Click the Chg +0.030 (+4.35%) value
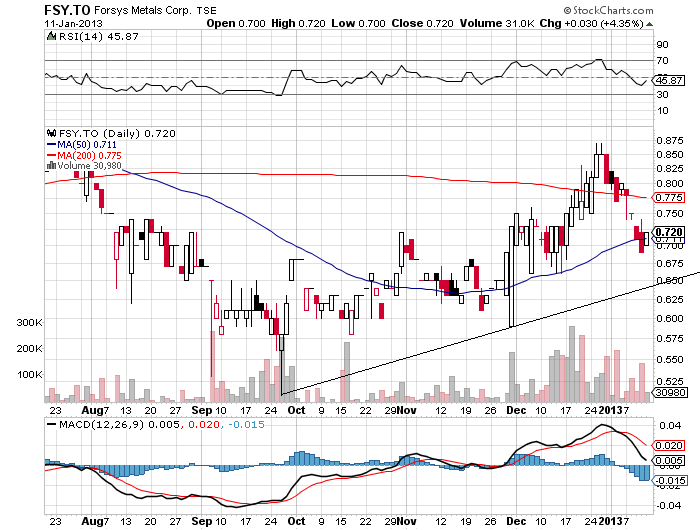The image size is (700, 530). pos(592,23)
